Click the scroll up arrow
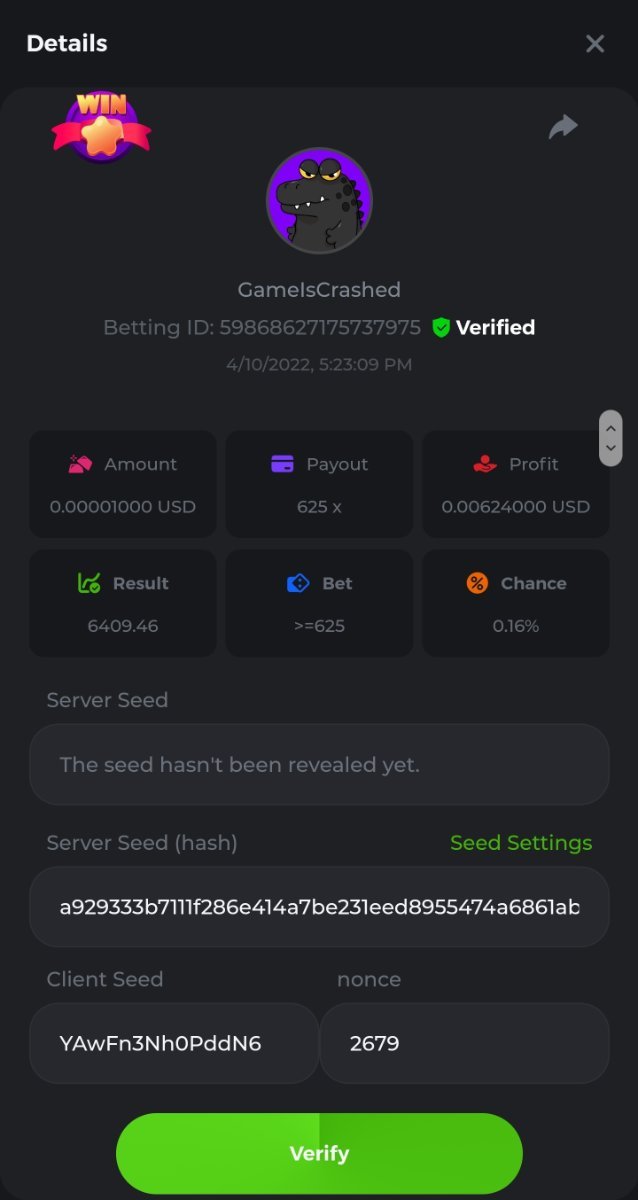This screenshot has width=638, height=1200. (610, 426)
